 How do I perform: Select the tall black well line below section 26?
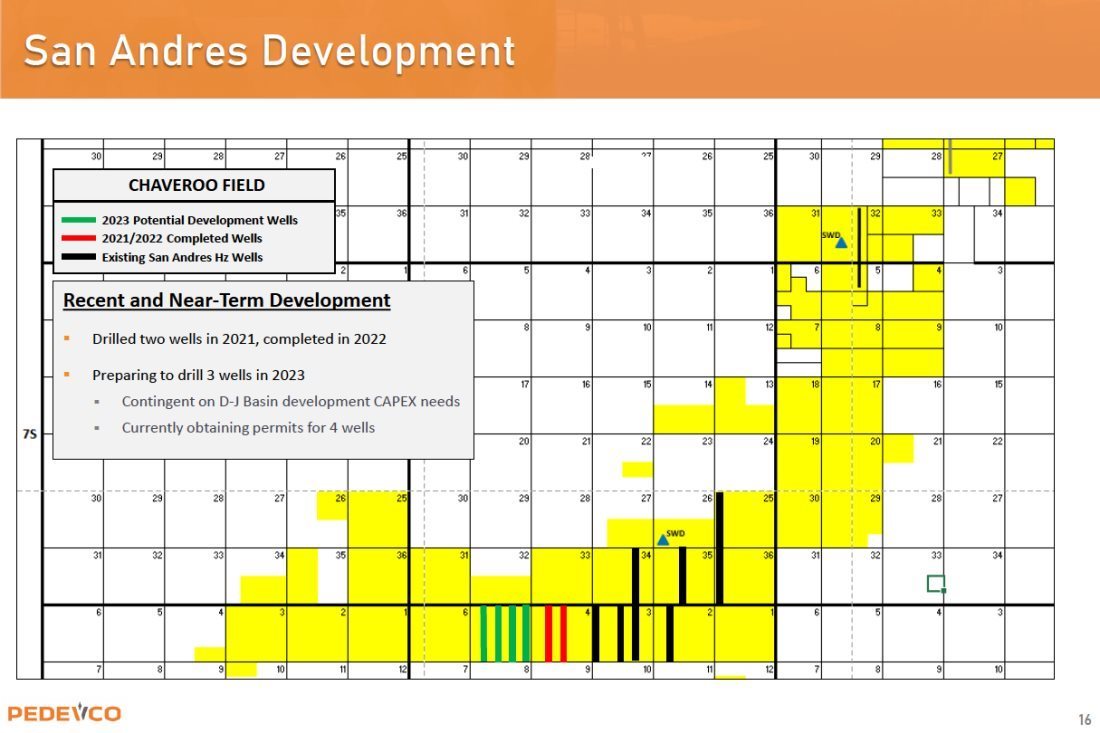[719, 548]
